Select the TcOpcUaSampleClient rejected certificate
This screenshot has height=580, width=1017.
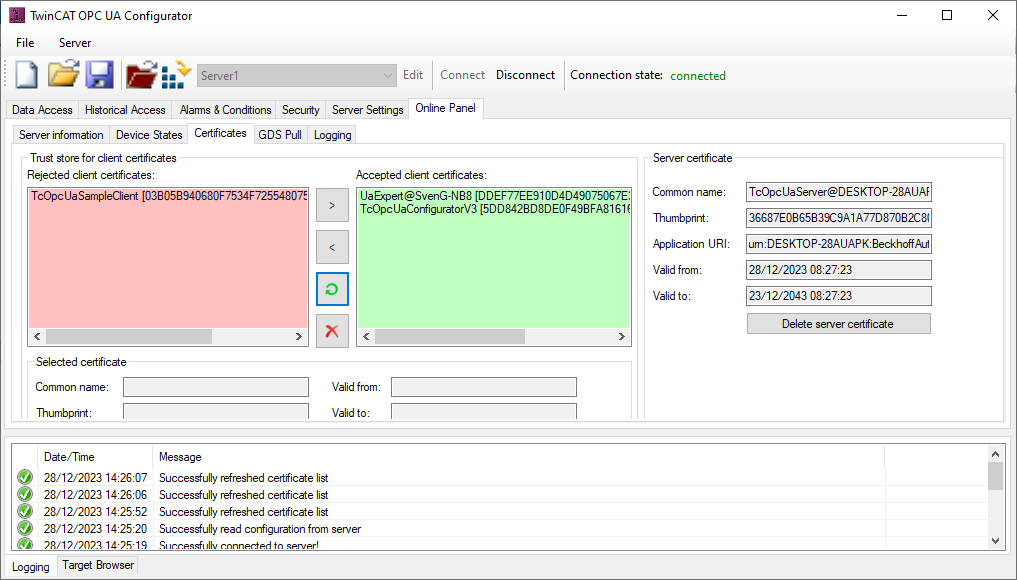[x=169, y=196]
